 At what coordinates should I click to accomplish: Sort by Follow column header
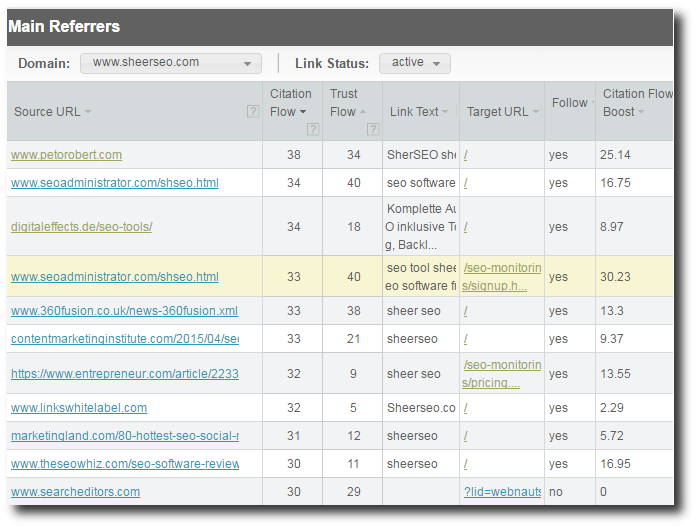click(x=573, y=103)
